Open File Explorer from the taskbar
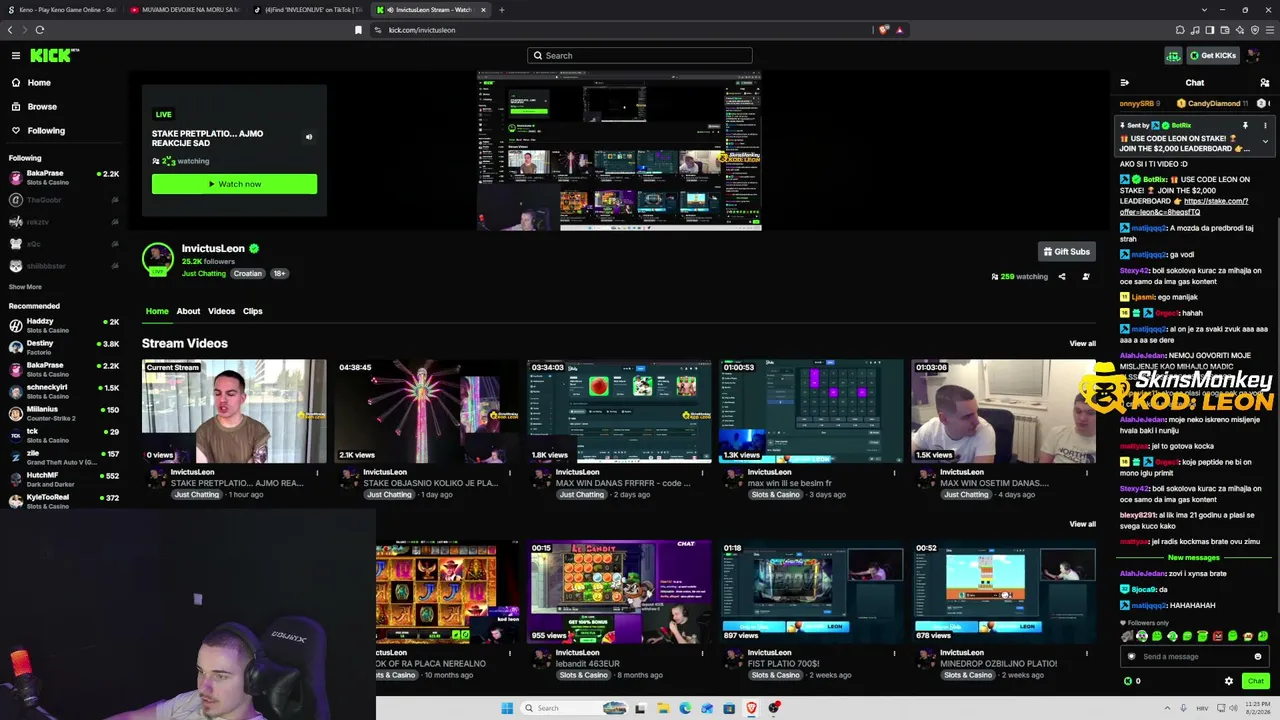The width and height of the screenshot is (1280, 720). point(663,708)
